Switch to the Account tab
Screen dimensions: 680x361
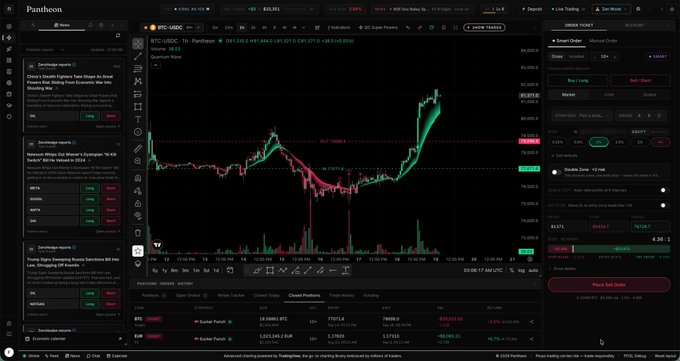point(634,25)
